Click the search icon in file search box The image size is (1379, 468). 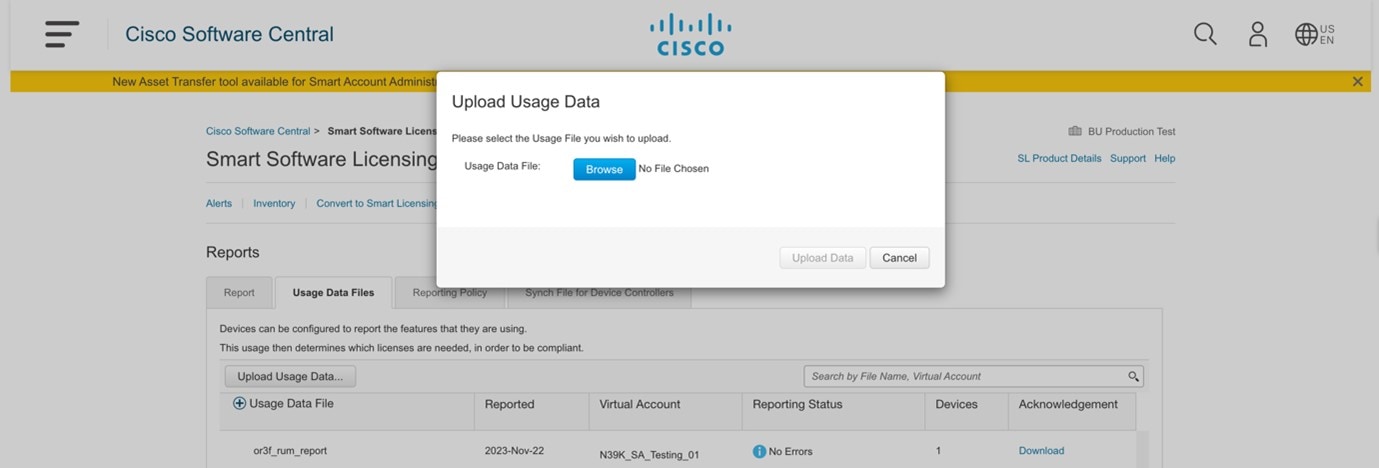click(x=1133, y=376)
